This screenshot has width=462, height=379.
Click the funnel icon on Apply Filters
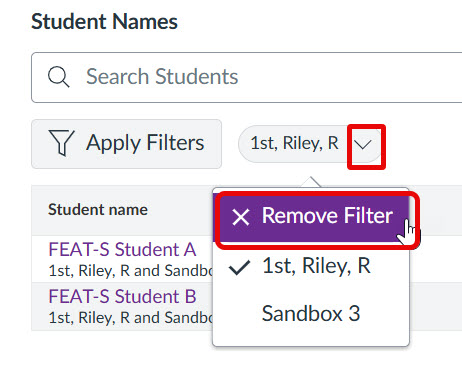(x=61, y=143)
